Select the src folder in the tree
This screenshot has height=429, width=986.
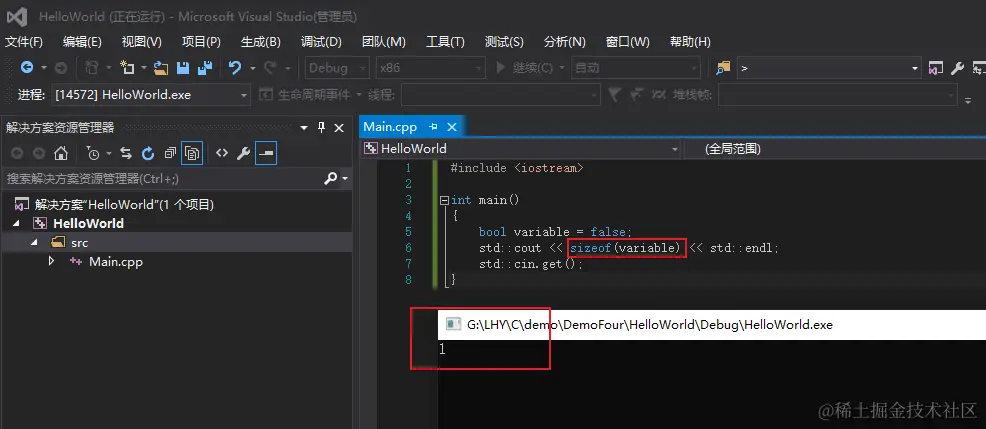click(x=79, y=243)
